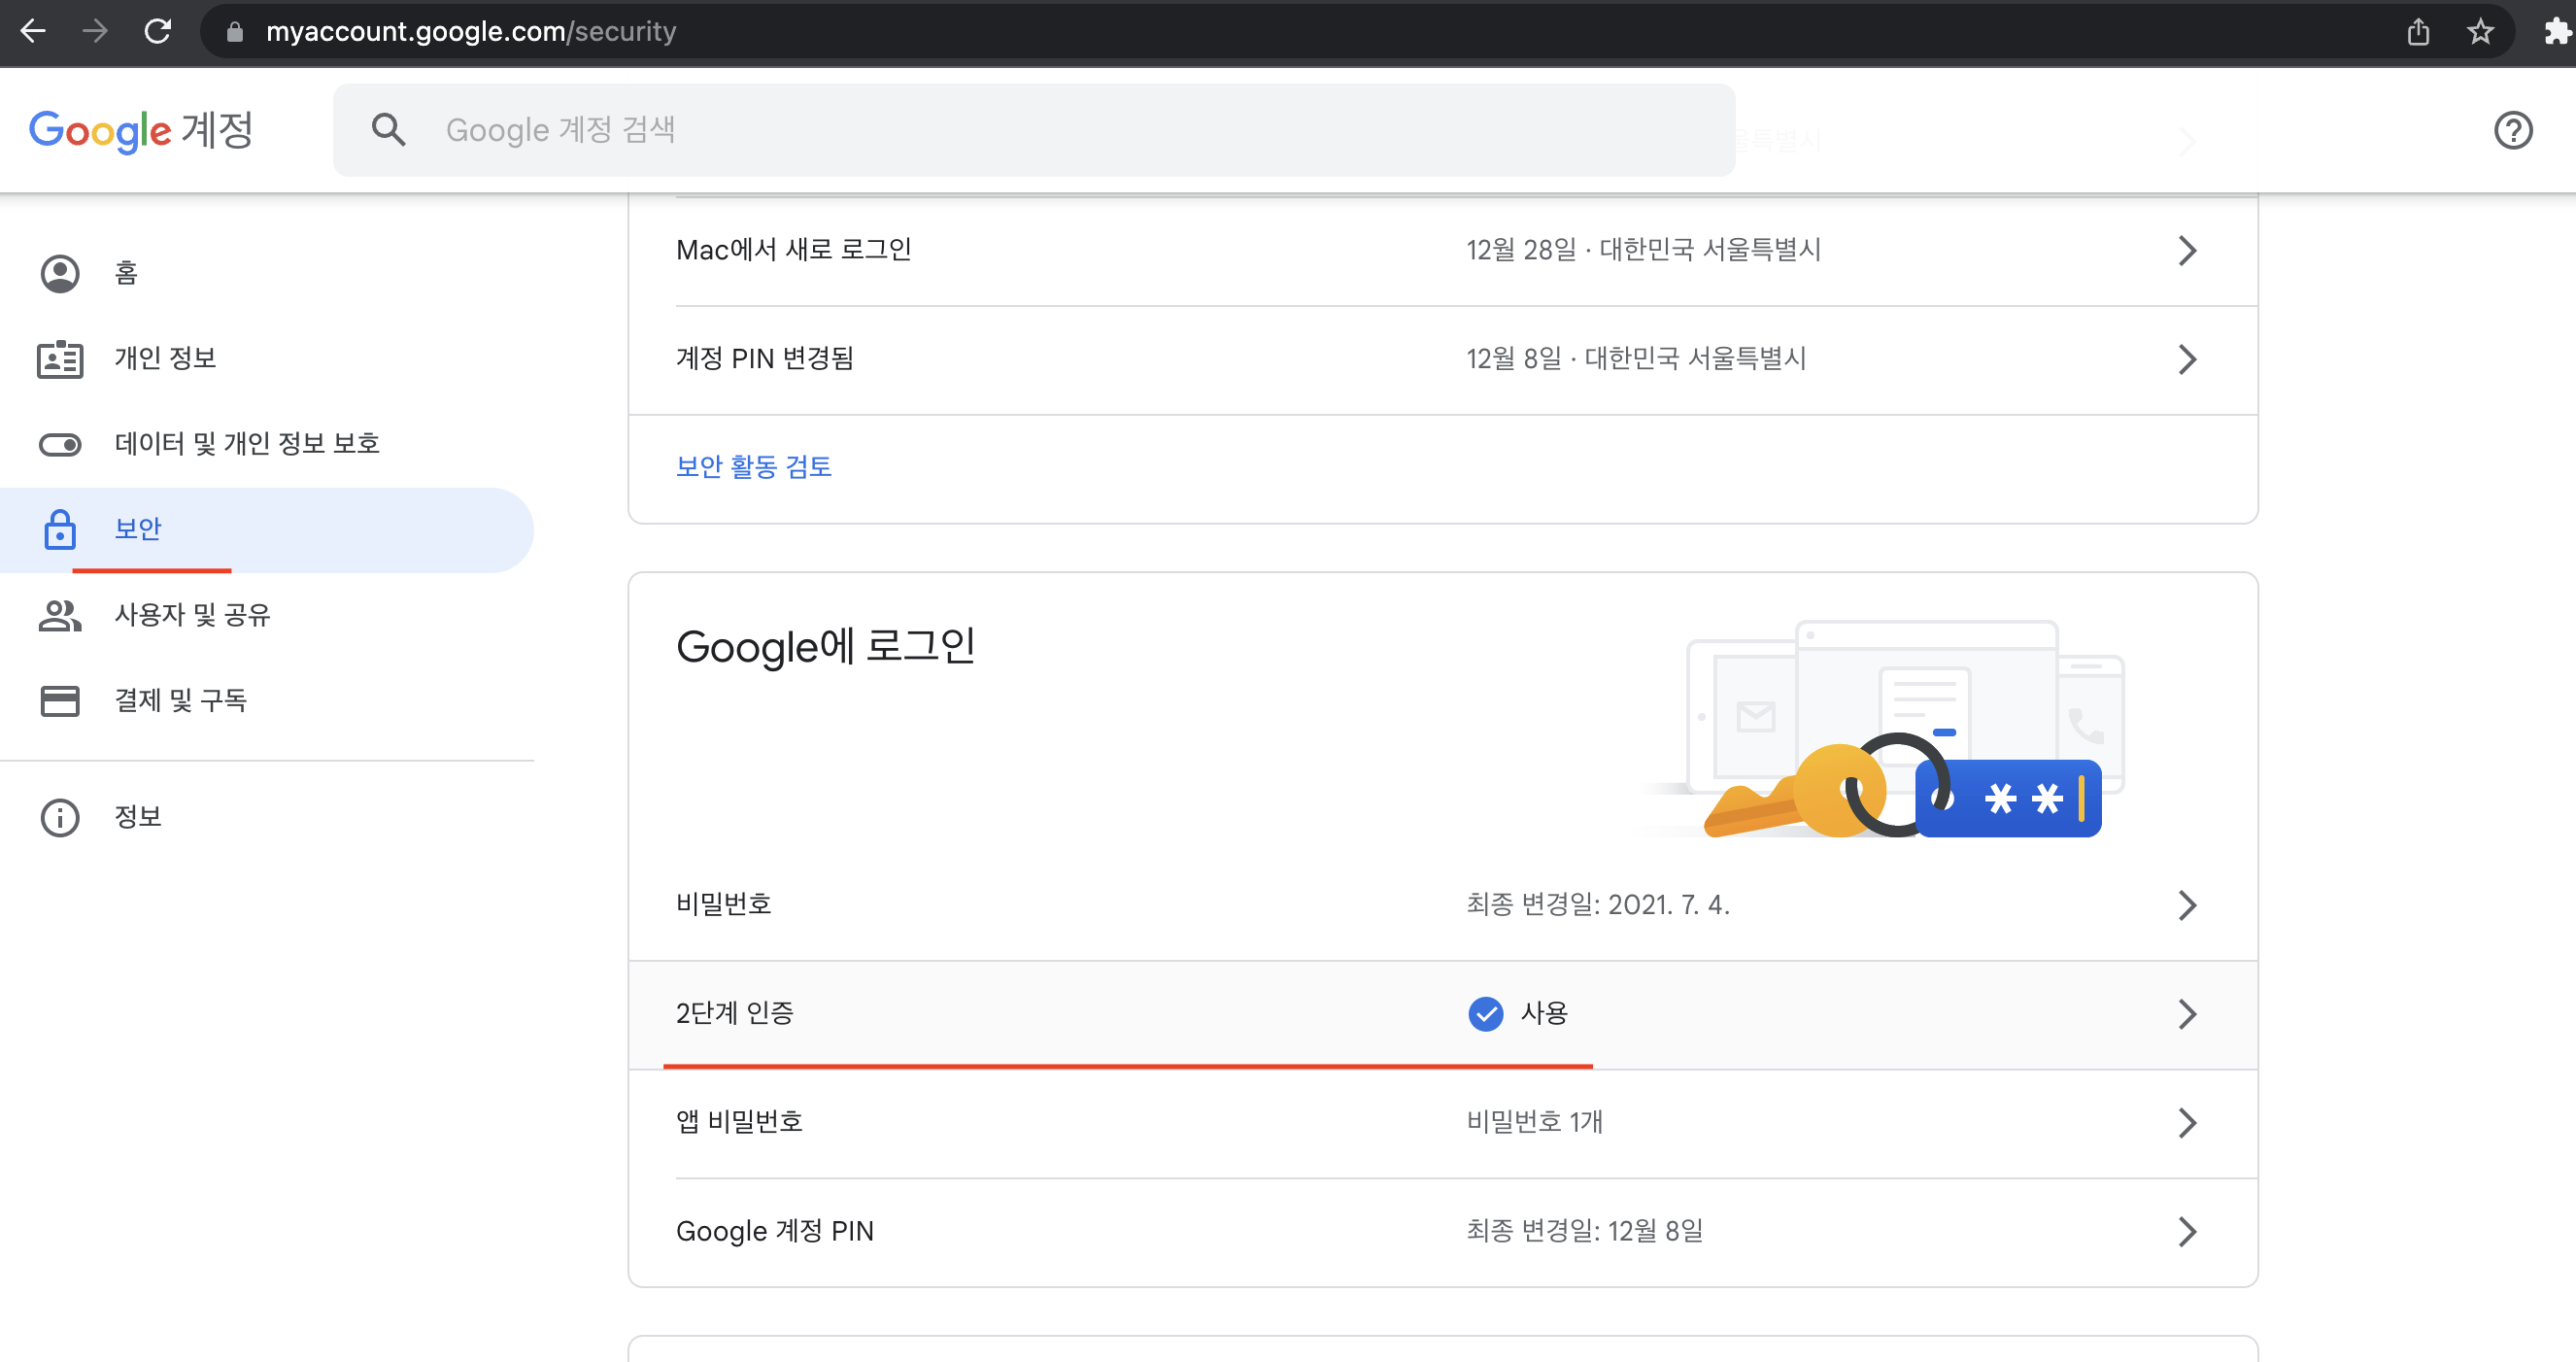Expand Mac에서 새로 로그인 row chevron
The image size is (2576, 1362).
[2186, 250]
